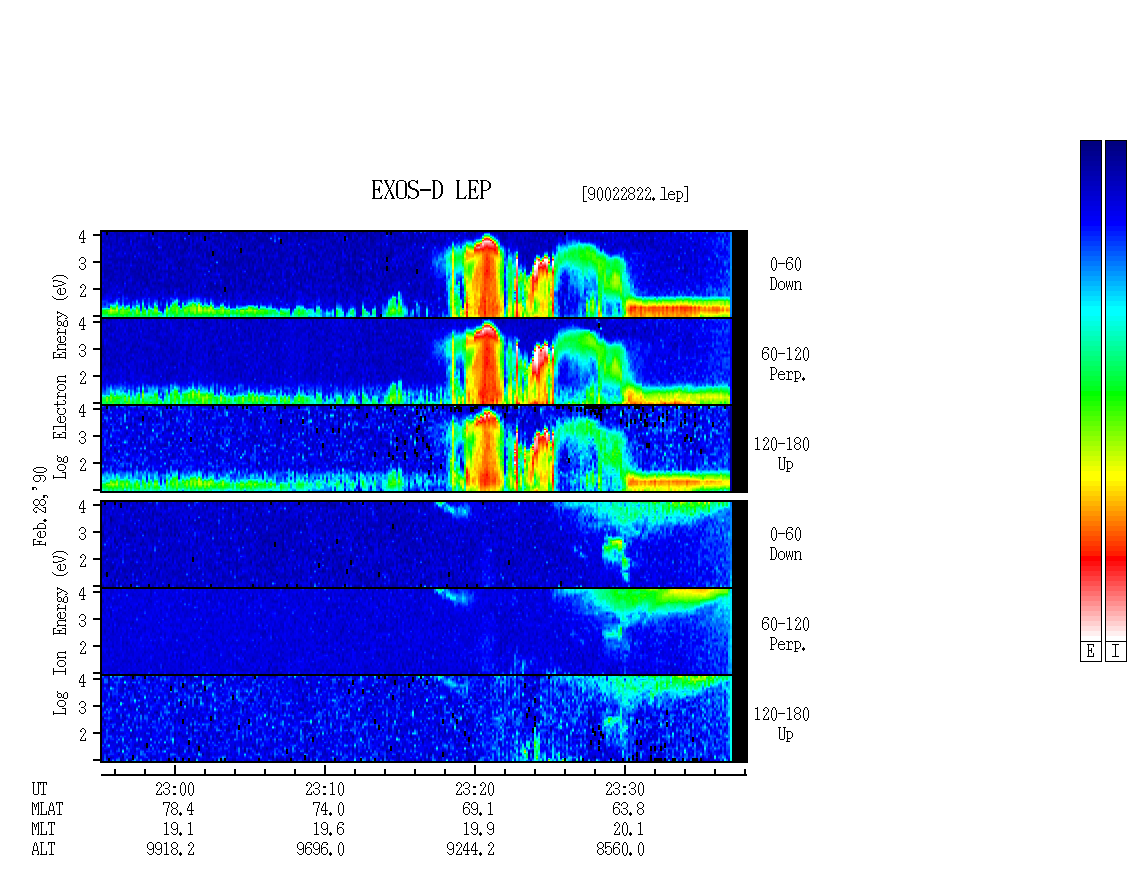Click the MLAT value 74.0
This screenshot has width=1130, height=875.
[x=328, y=809]
